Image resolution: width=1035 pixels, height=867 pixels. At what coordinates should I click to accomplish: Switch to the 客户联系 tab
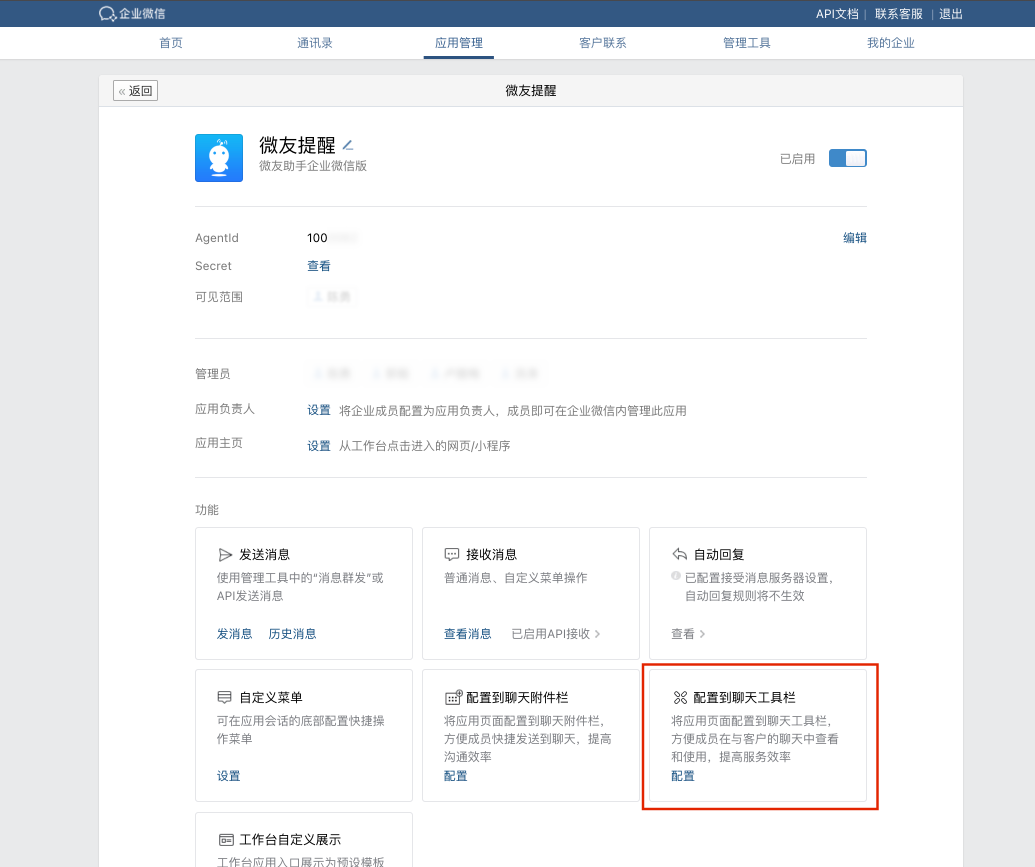click(603, 43)
